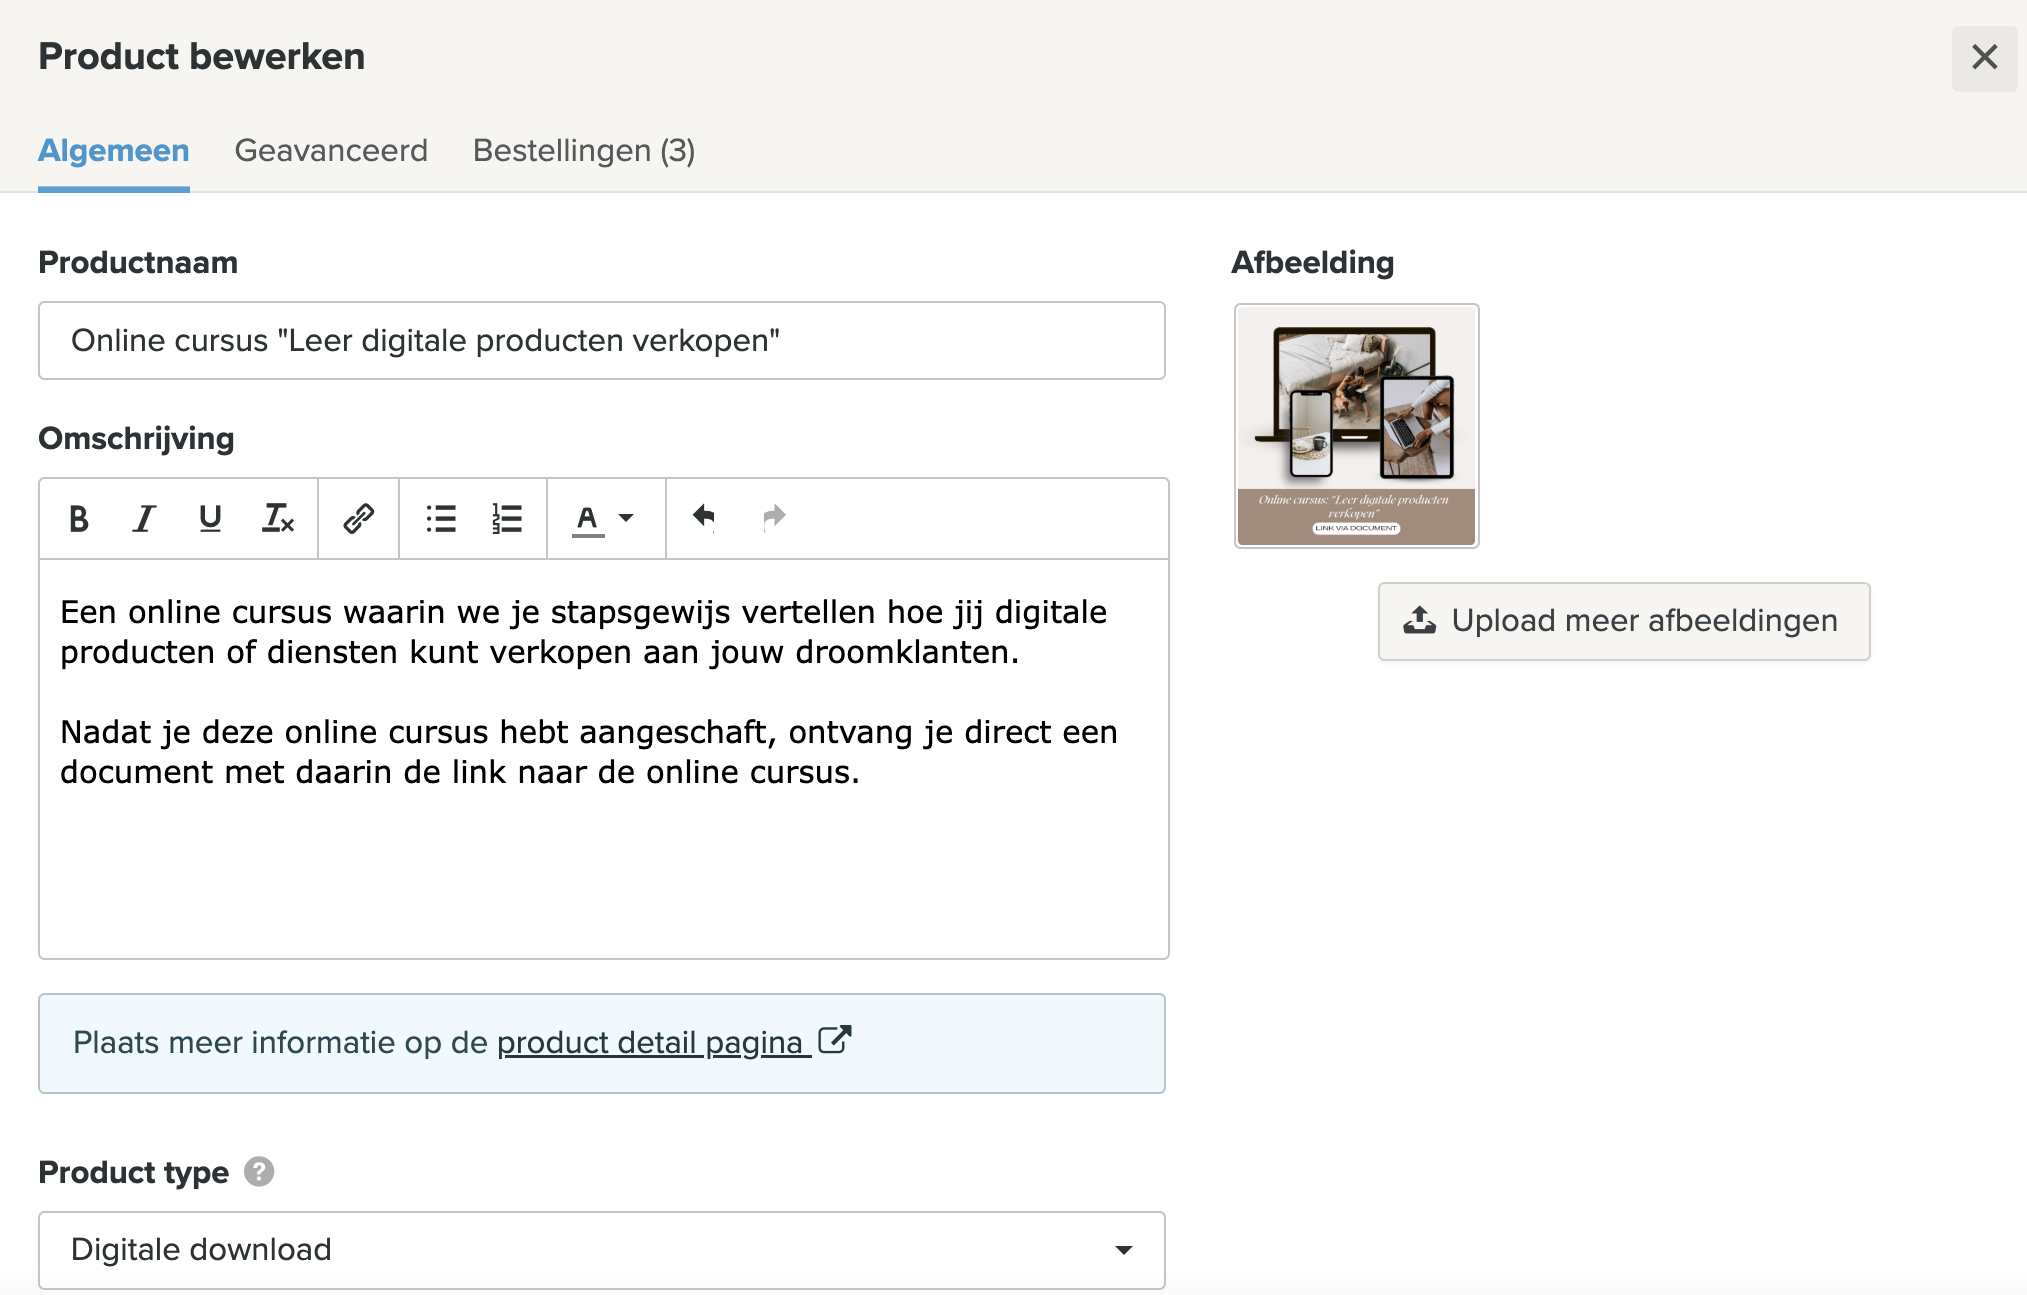This screenshot has height=1295, width=2027.
Task: Select the product image thumbnail under Afbeelding
Action: (x=1355, y=425)
